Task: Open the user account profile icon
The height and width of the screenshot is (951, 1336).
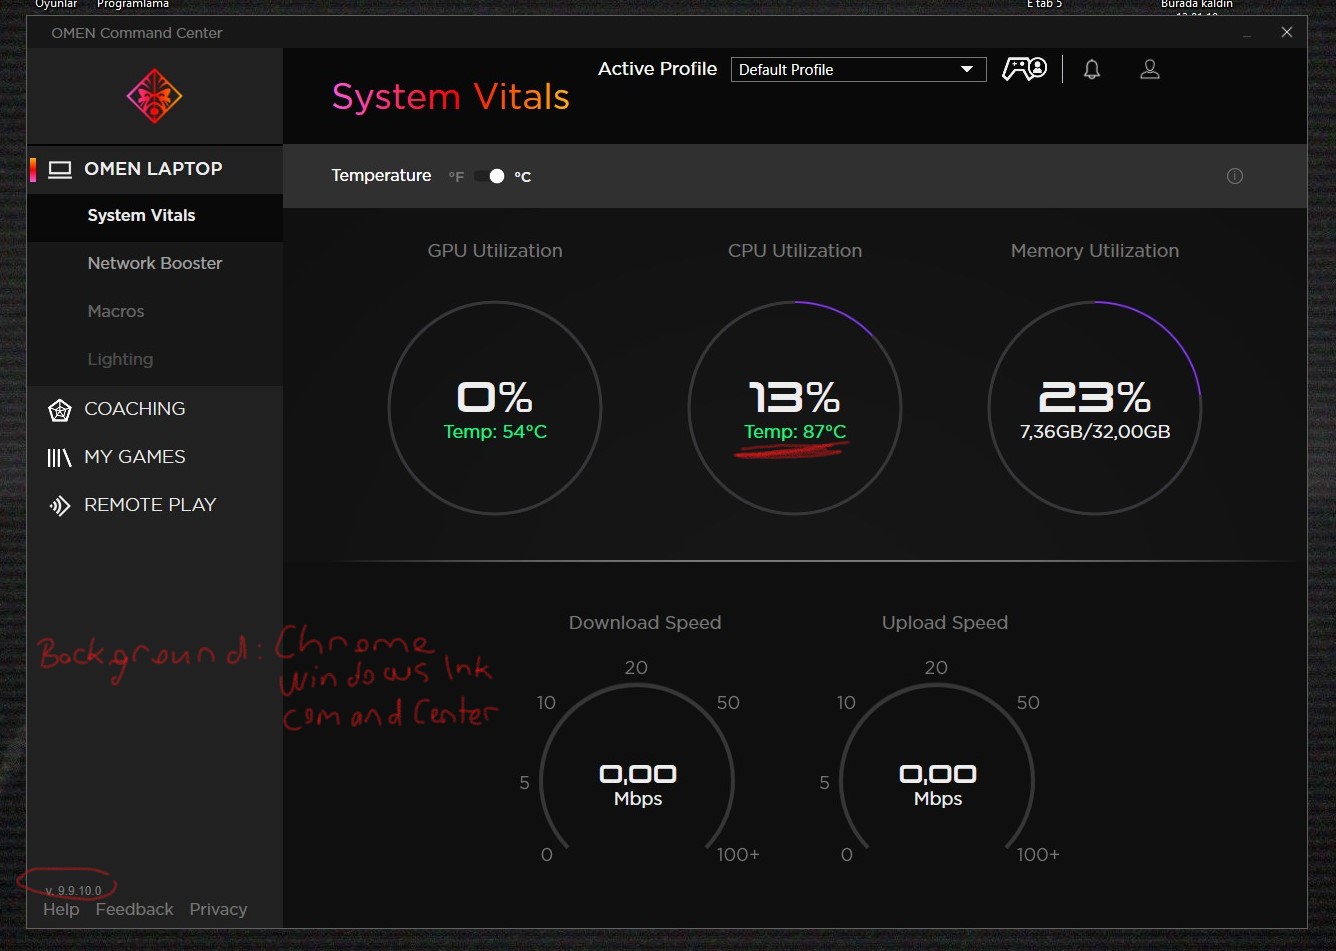Action: click(1149, 69)
